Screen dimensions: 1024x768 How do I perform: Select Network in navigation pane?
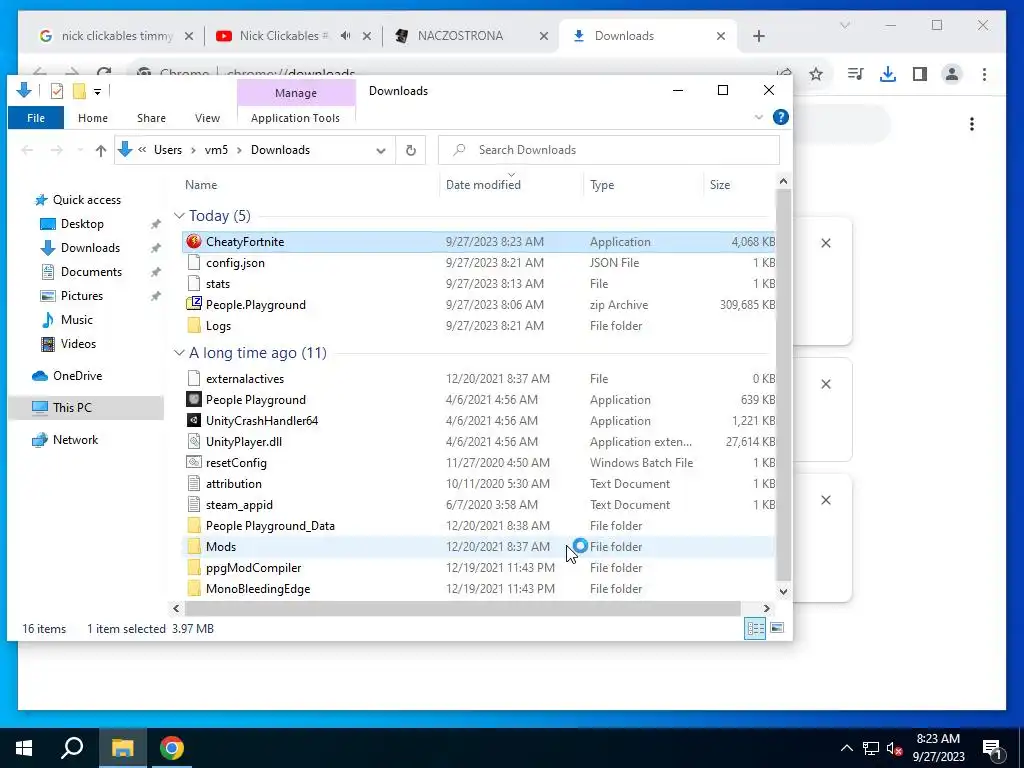[x=75, y=440]
